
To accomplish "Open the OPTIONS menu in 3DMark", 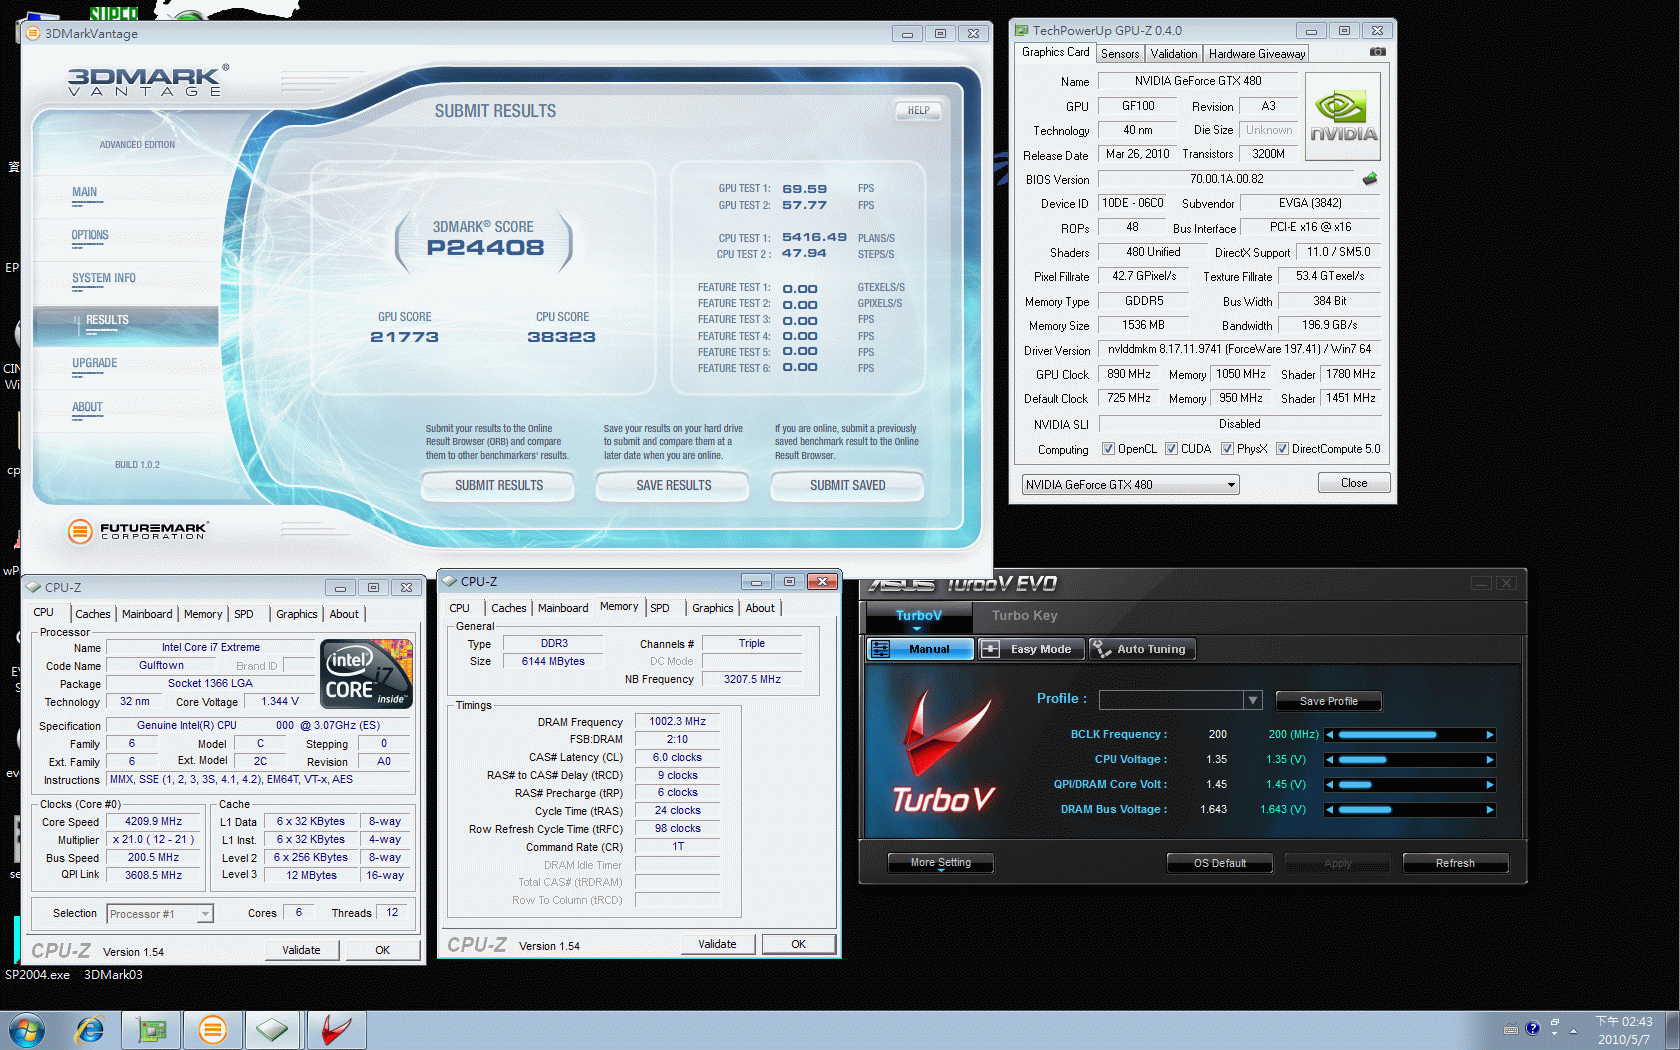I will (x=90, y=236).
